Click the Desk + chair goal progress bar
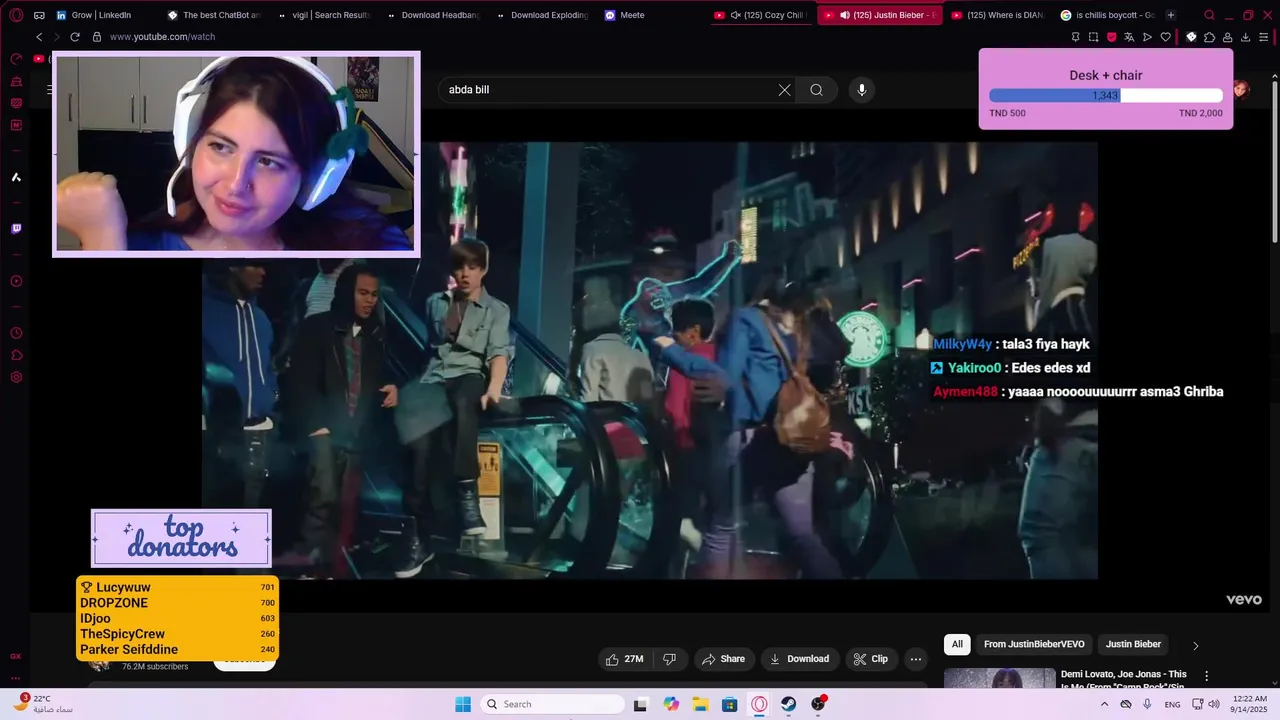This screenshot has width=1280, height=720. [1105, 96]
